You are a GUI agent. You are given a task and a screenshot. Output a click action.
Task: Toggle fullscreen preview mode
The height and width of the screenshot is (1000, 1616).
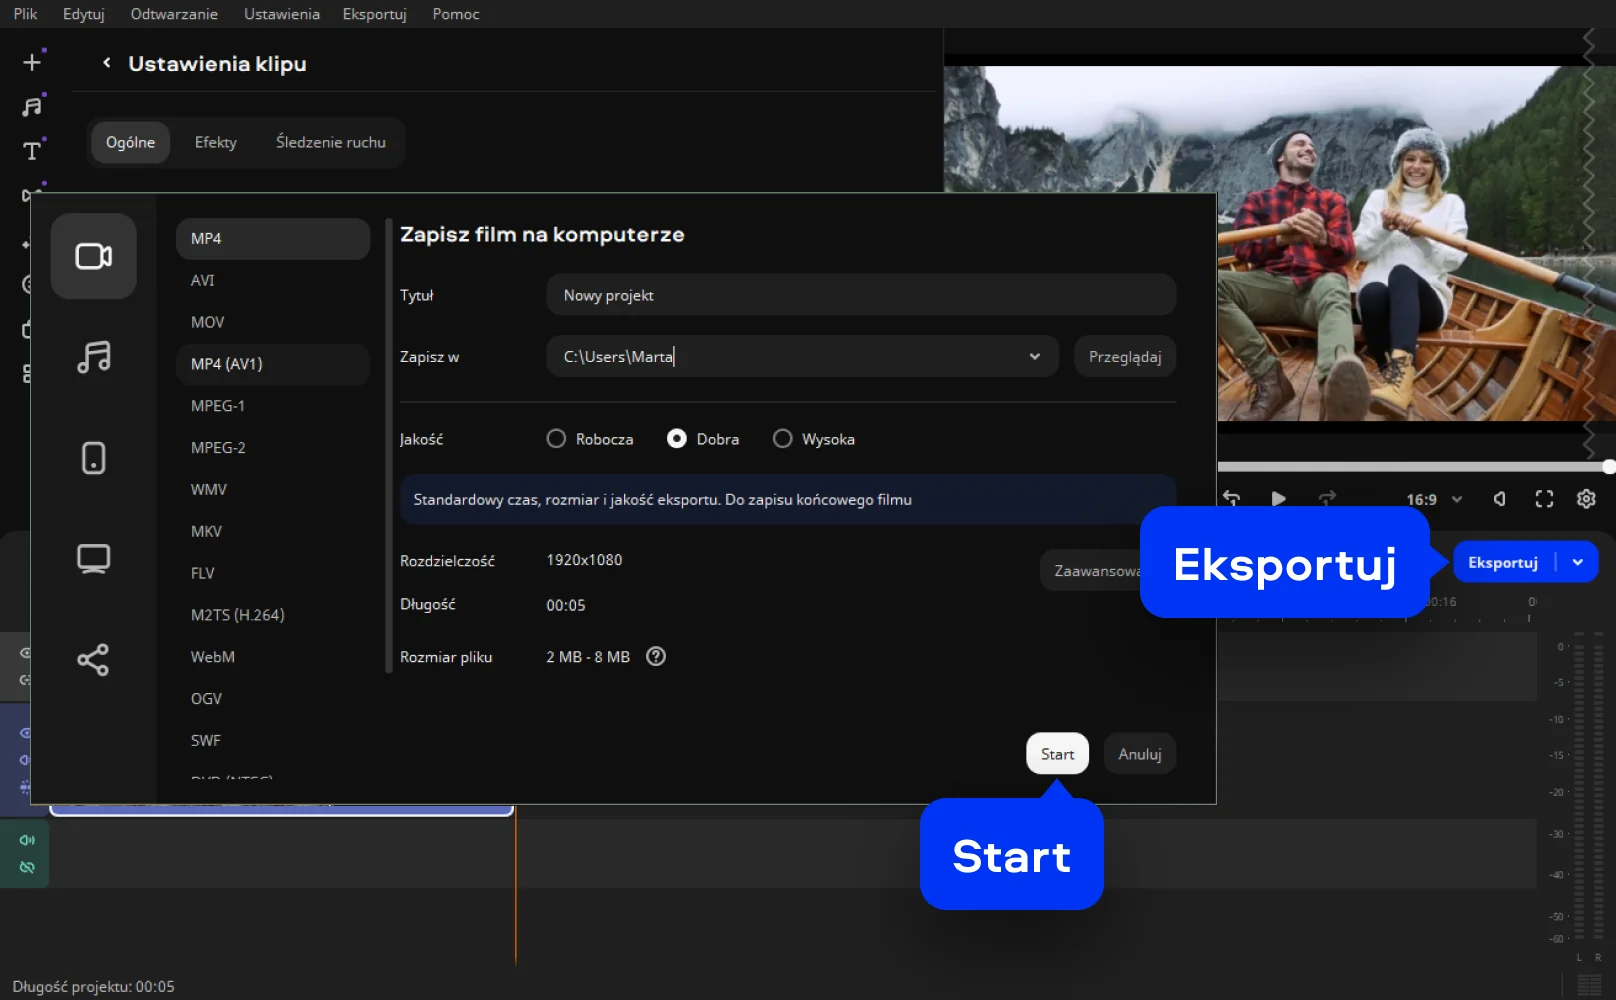[x=1544, y=499]
